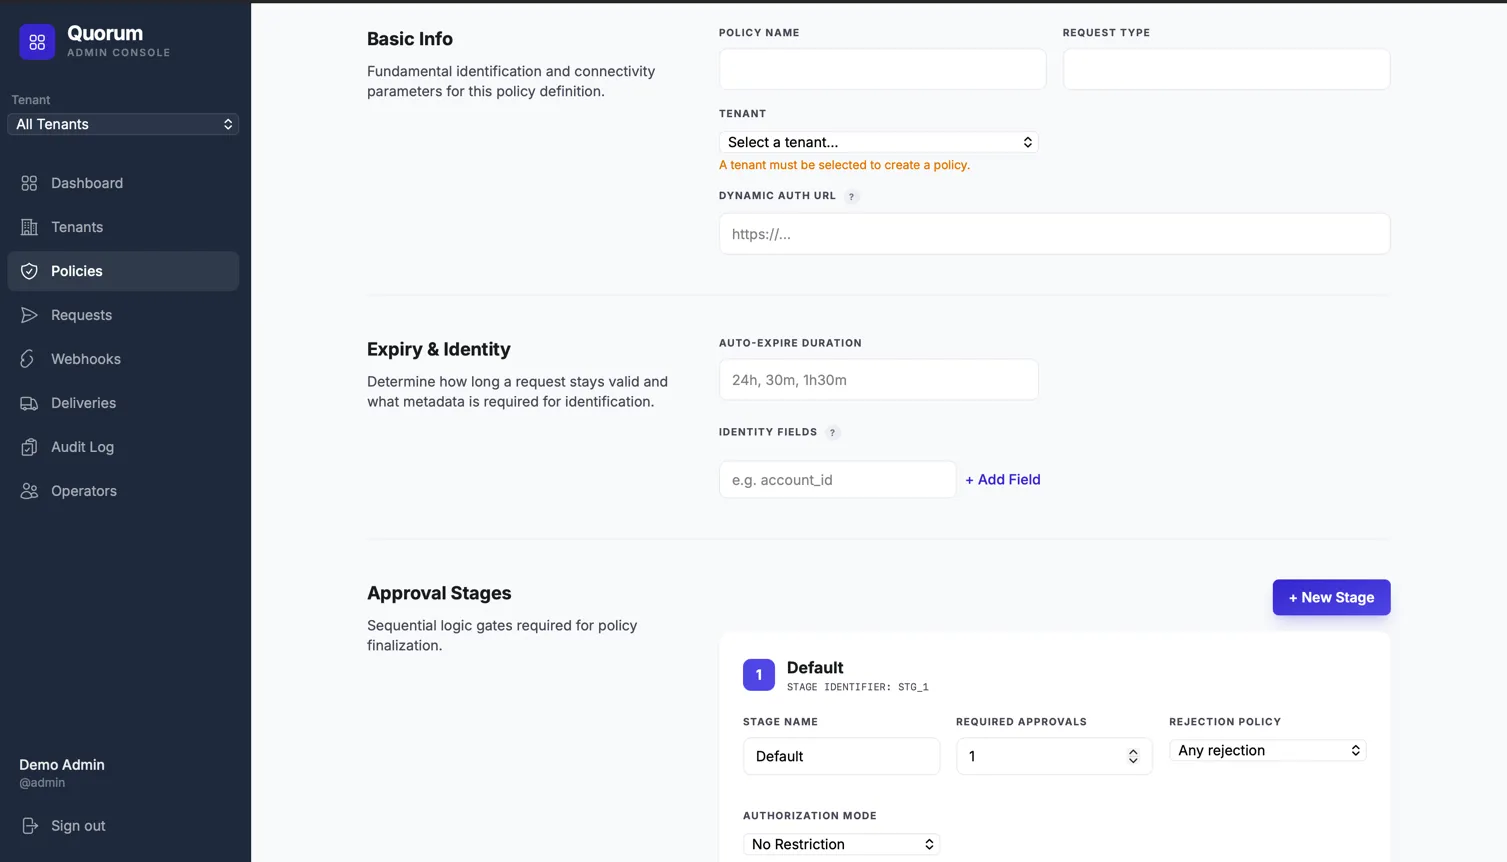Click the Required Approvals number field
The width and height of the screenshot is (1507, 862).
[x=1054, y=756]
